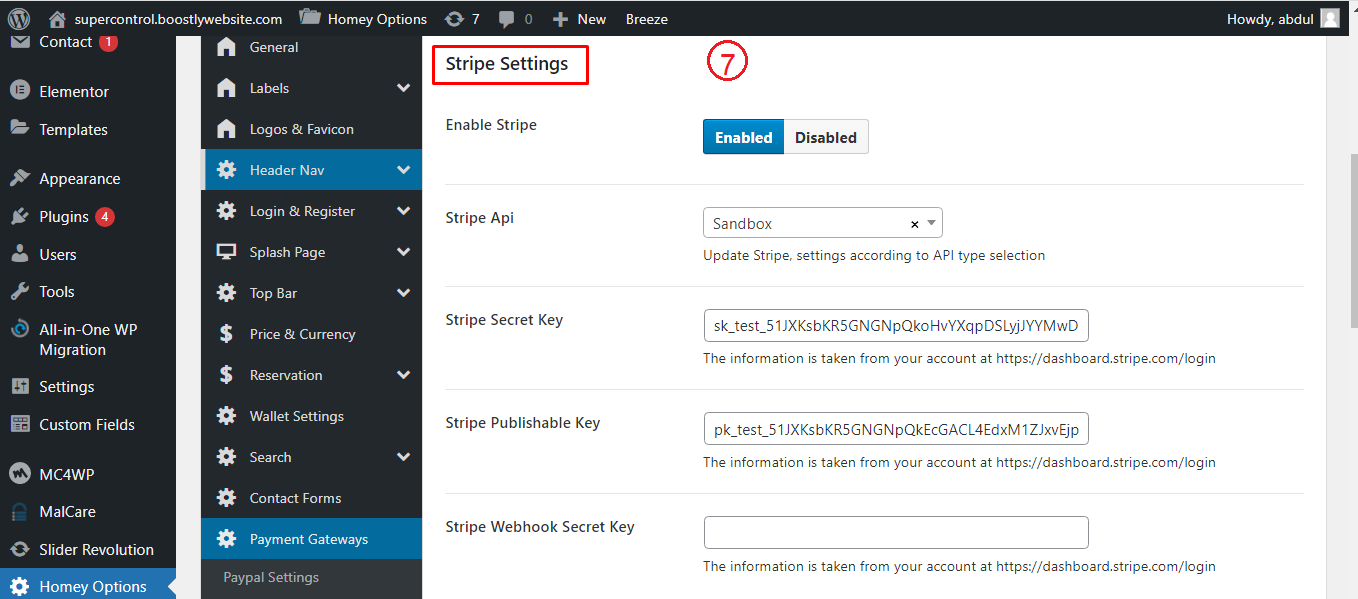Click the Plugins 4 updates badge

click(105, 217)
